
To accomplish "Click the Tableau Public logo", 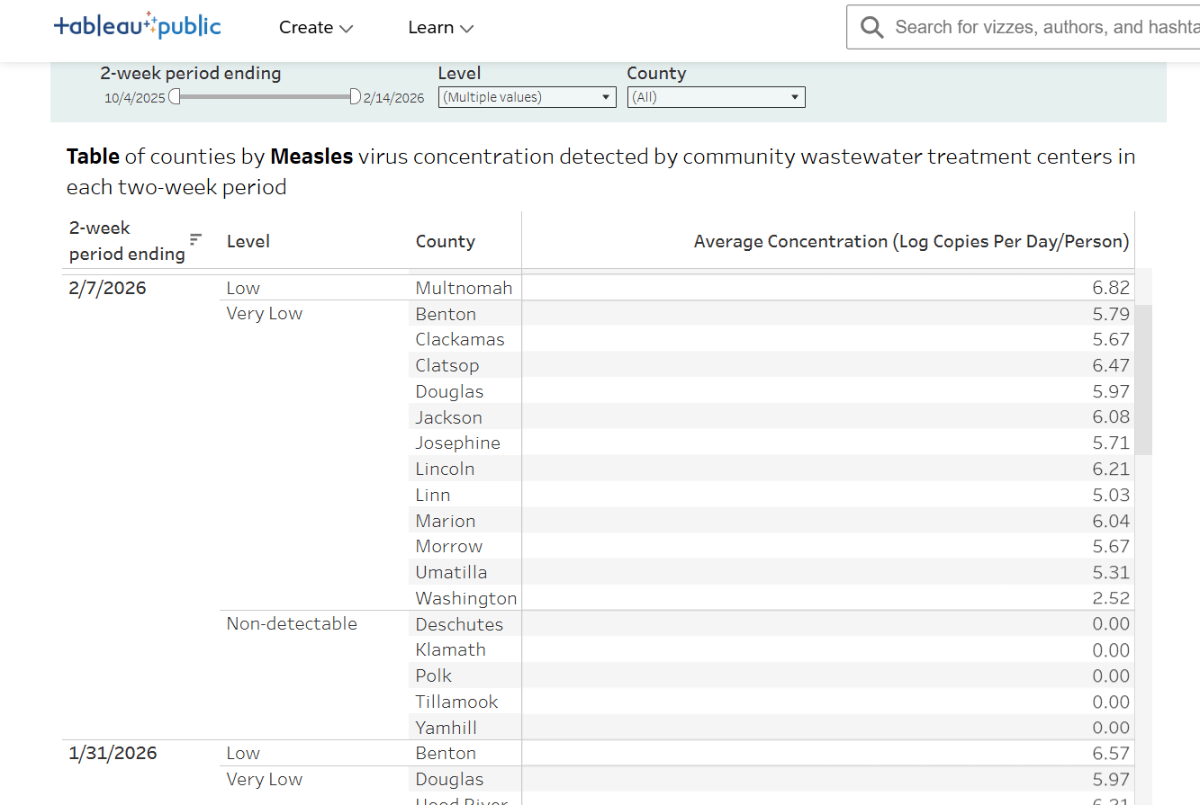I will [x=137, y=26].
